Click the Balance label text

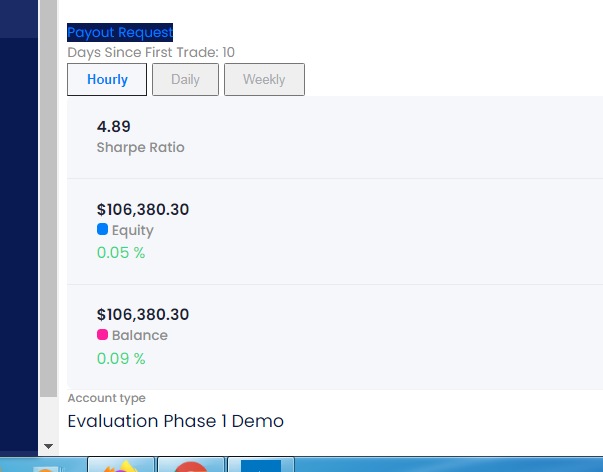tap(140, 335)
